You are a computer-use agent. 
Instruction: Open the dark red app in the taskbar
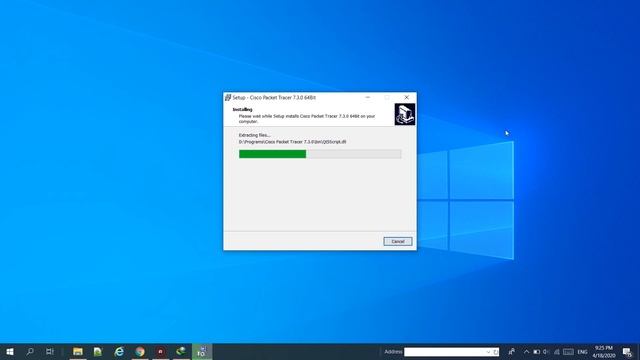pyautogui.click(x=160, y=351)
